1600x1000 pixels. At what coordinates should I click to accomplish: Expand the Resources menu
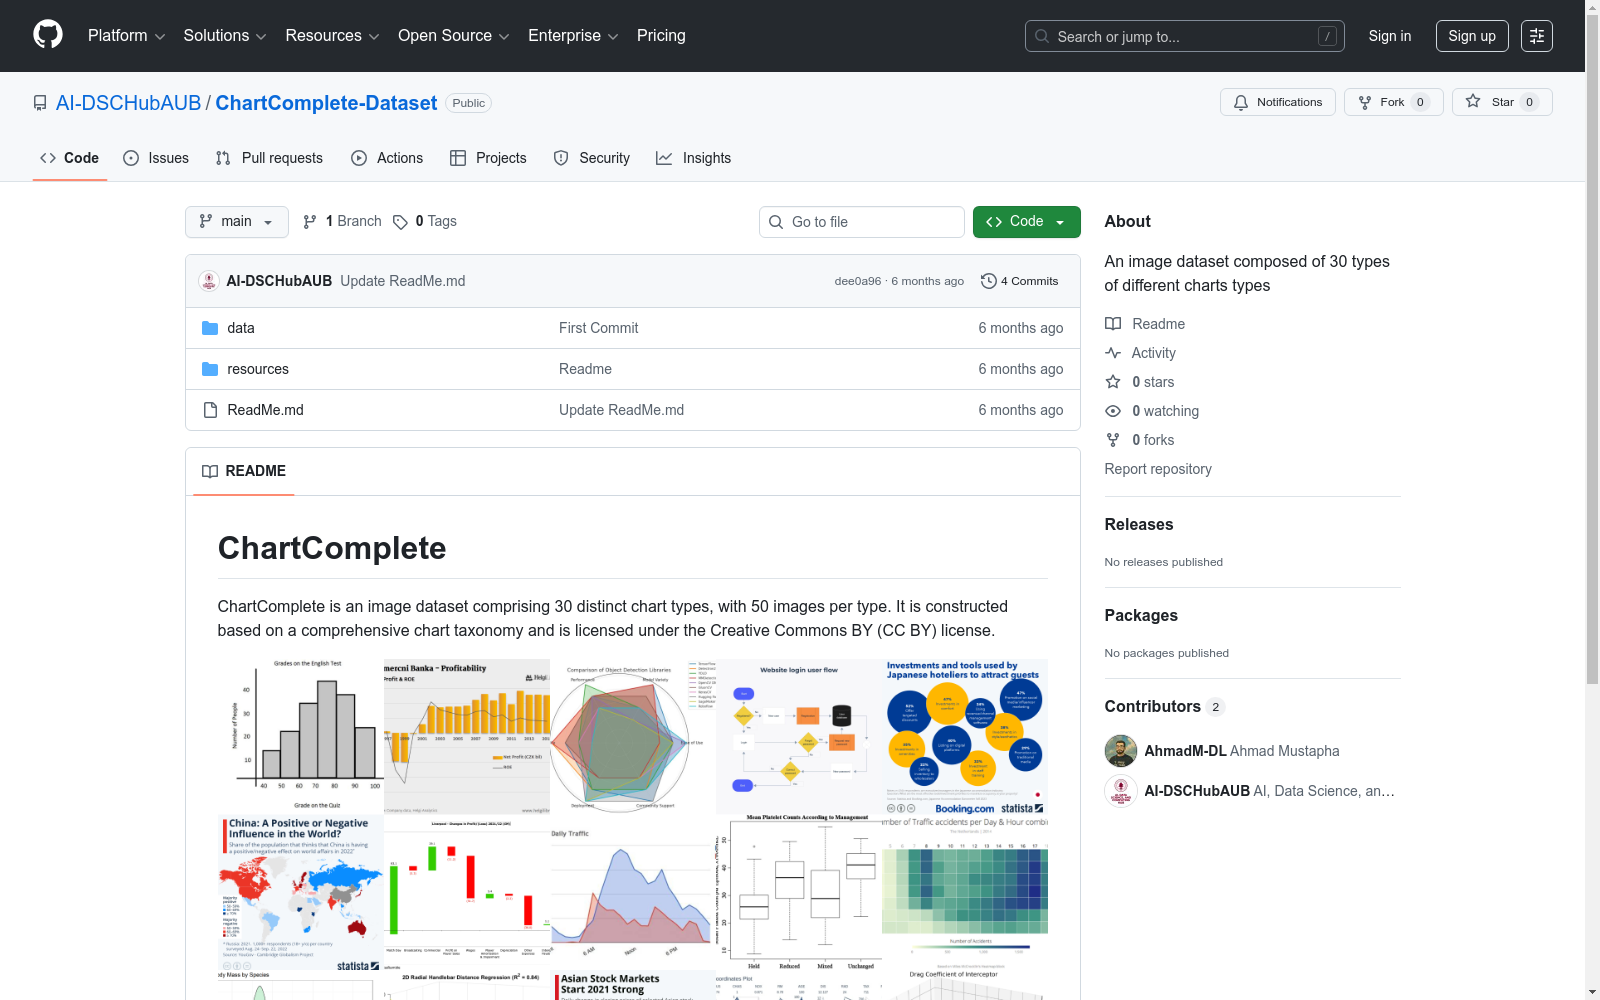click(x=332, y=36)
